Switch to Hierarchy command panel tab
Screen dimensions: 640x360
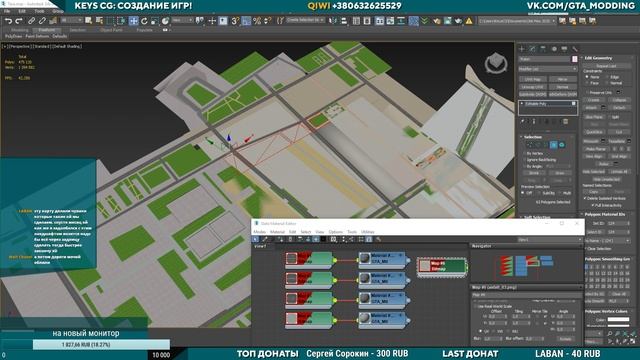coord(543,49)
